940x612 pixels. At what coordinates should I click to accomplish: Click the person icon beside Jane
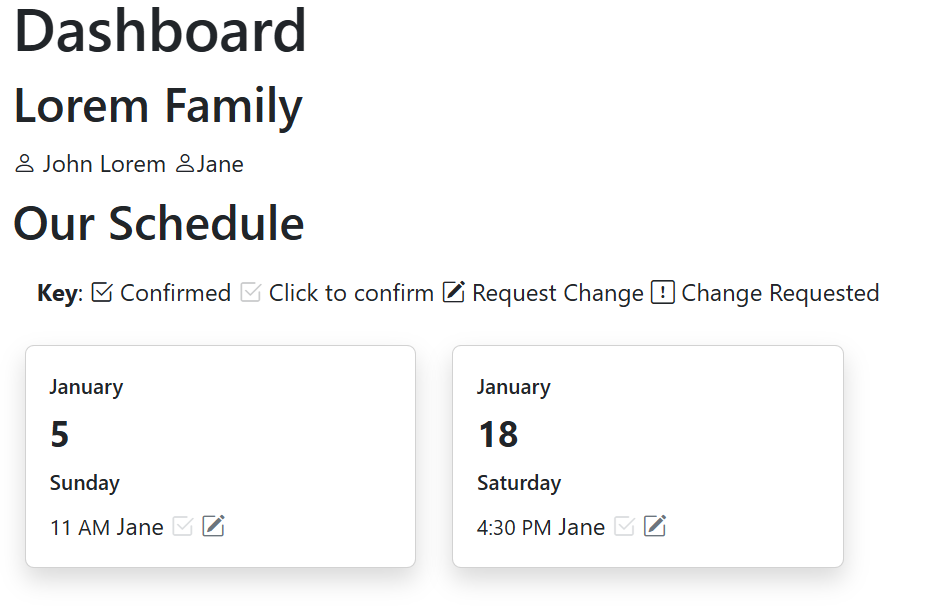185,164
